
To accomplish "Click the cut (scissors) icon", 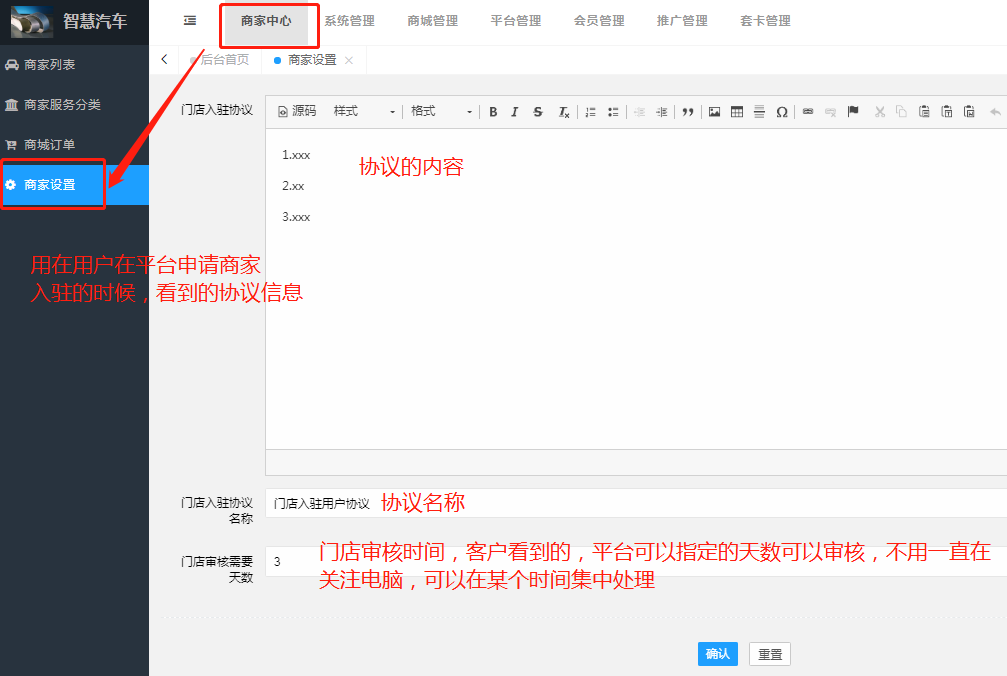I will [x=880, y=112].
